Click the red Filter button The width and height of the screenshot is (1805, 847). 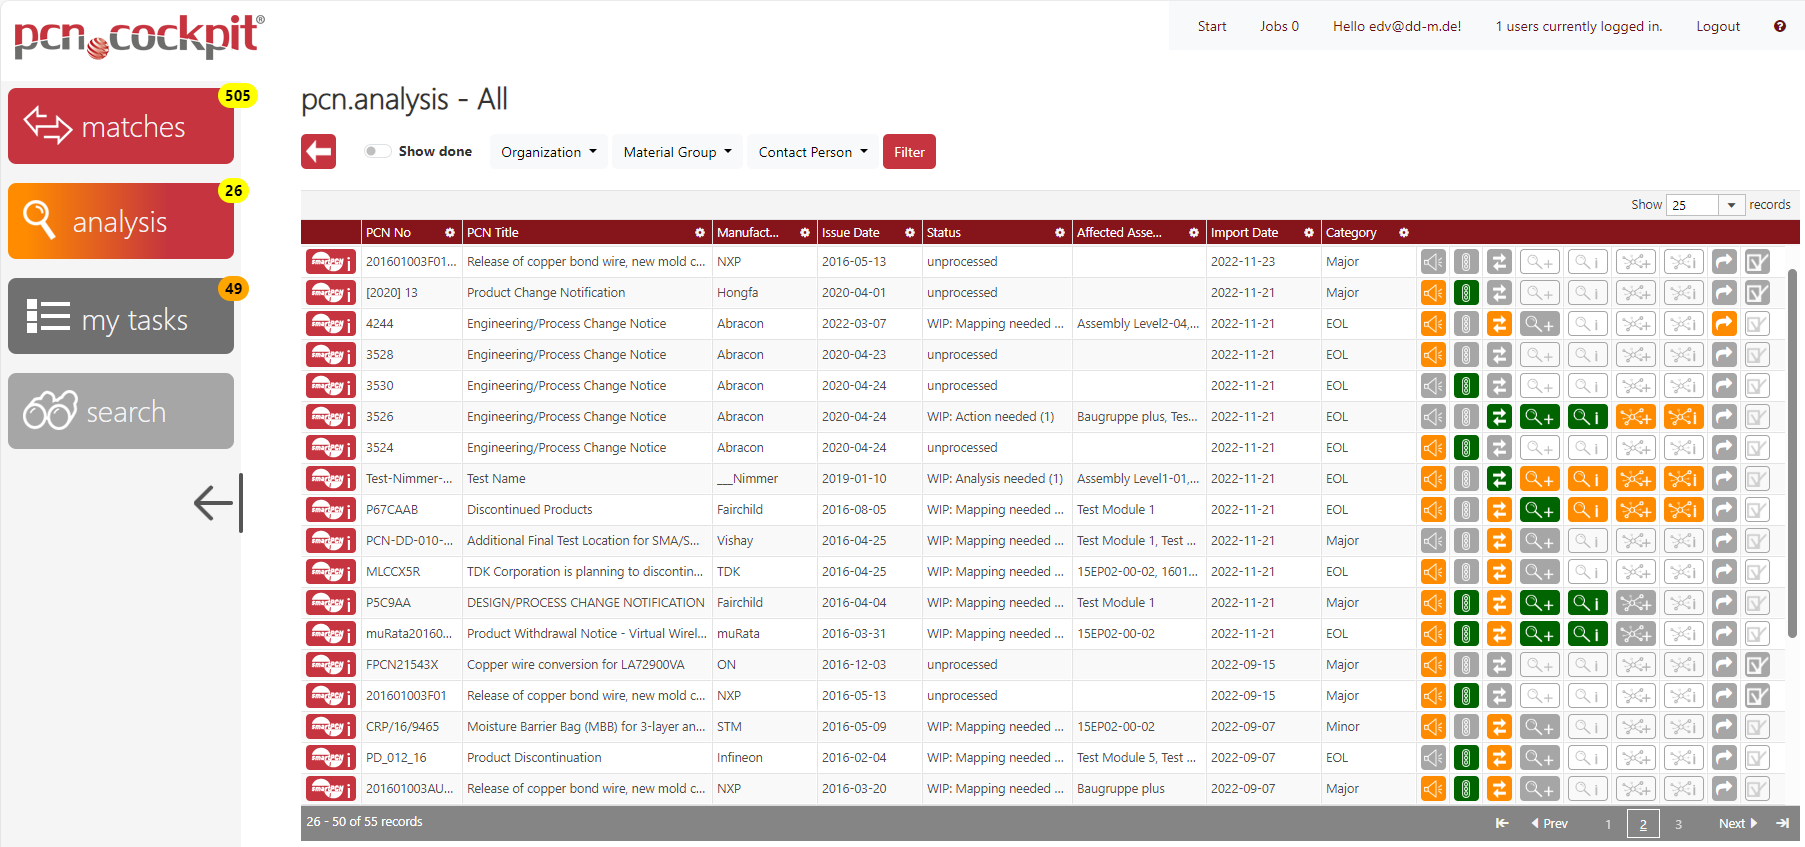click(x=909, y=152)
